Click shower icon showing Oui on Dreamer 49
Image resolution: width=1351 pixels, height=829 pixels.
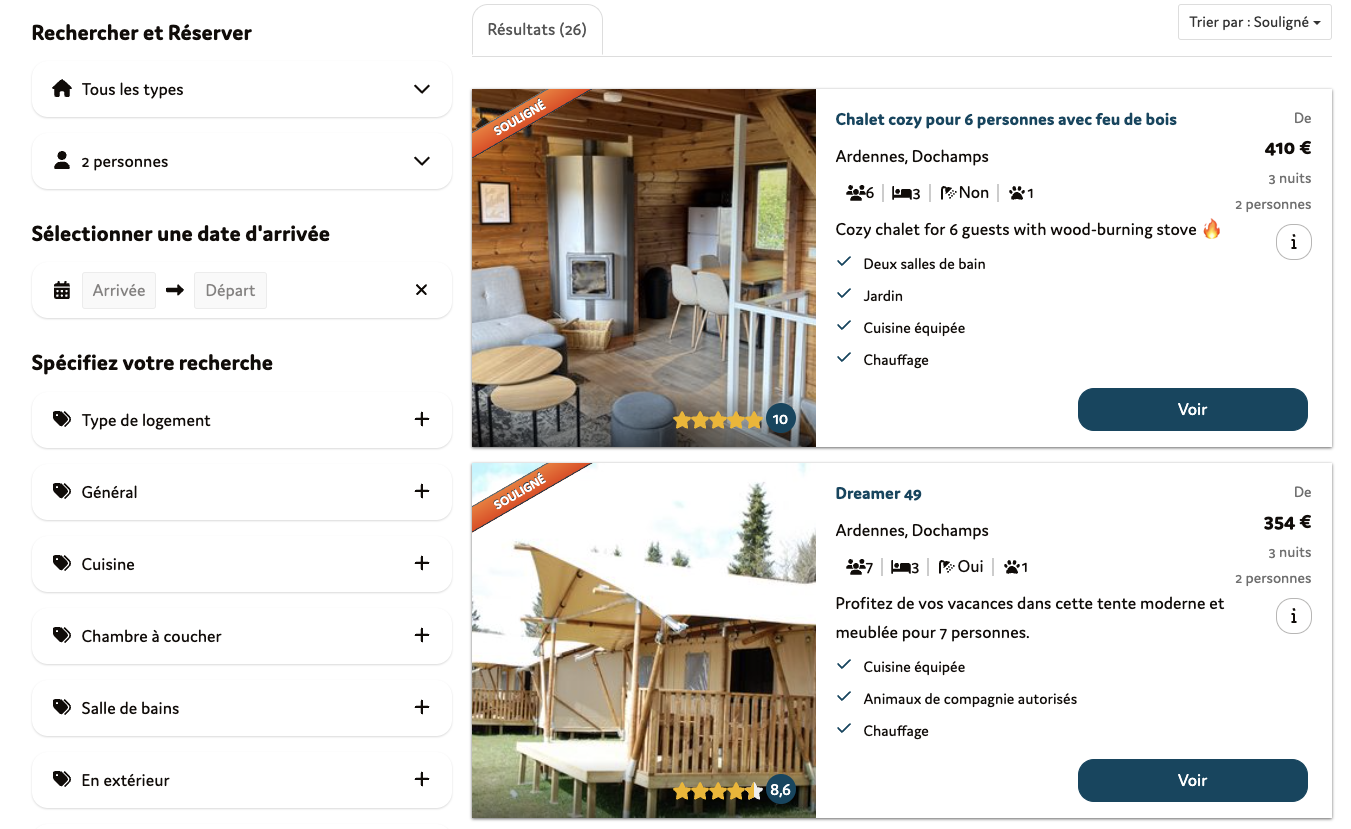(948, 567)
